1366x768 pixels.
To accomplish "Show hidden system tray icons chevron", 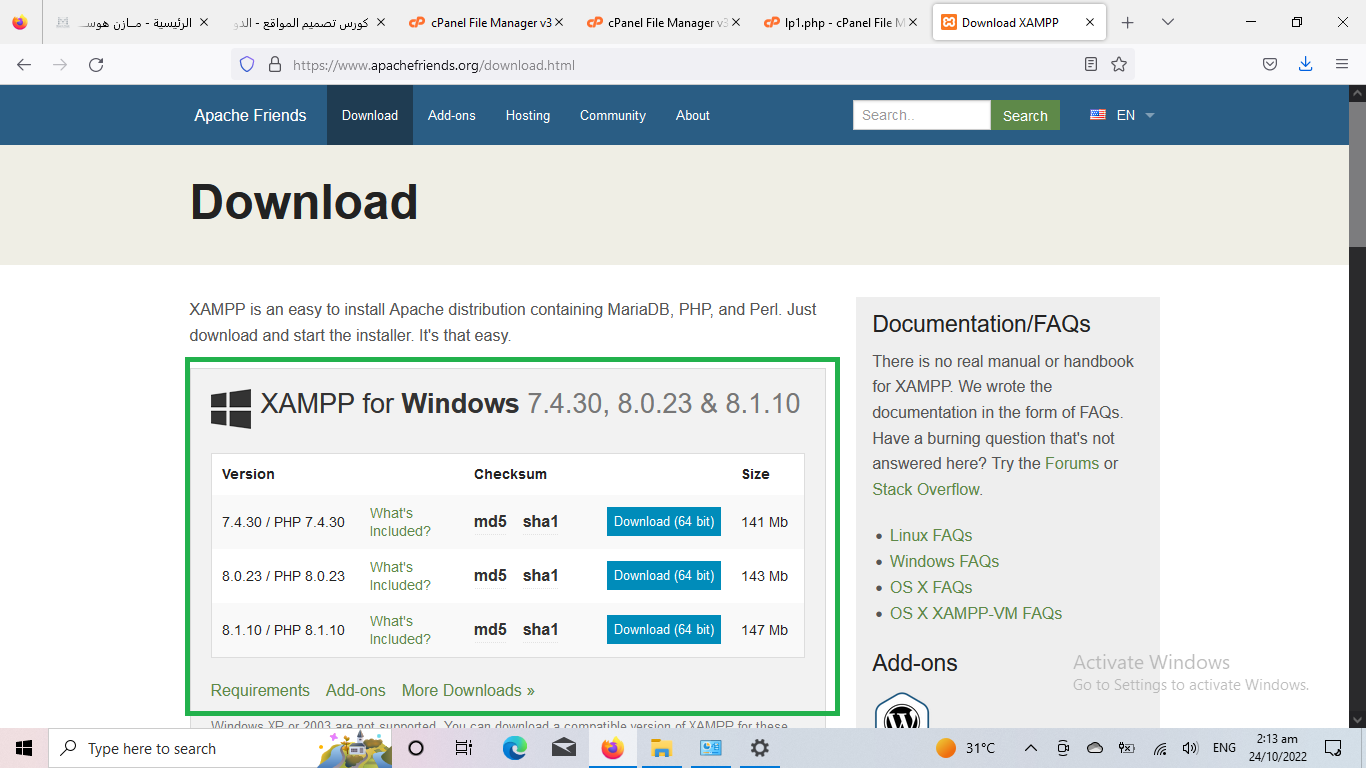I will tap(1029, 748).
